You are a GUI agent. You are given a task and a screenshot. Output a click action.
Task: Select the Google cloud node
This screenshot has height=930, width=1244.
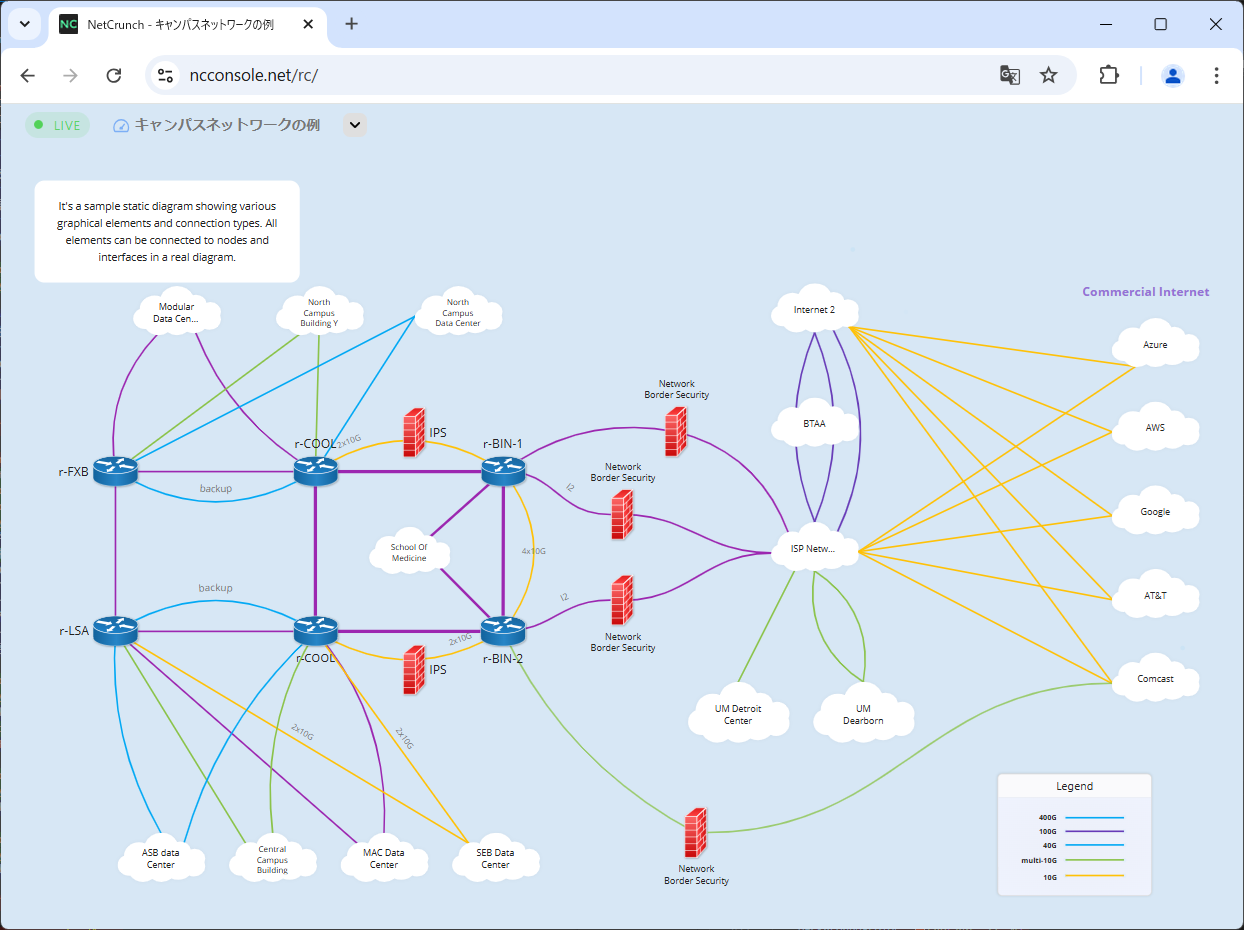[1155, 512]
